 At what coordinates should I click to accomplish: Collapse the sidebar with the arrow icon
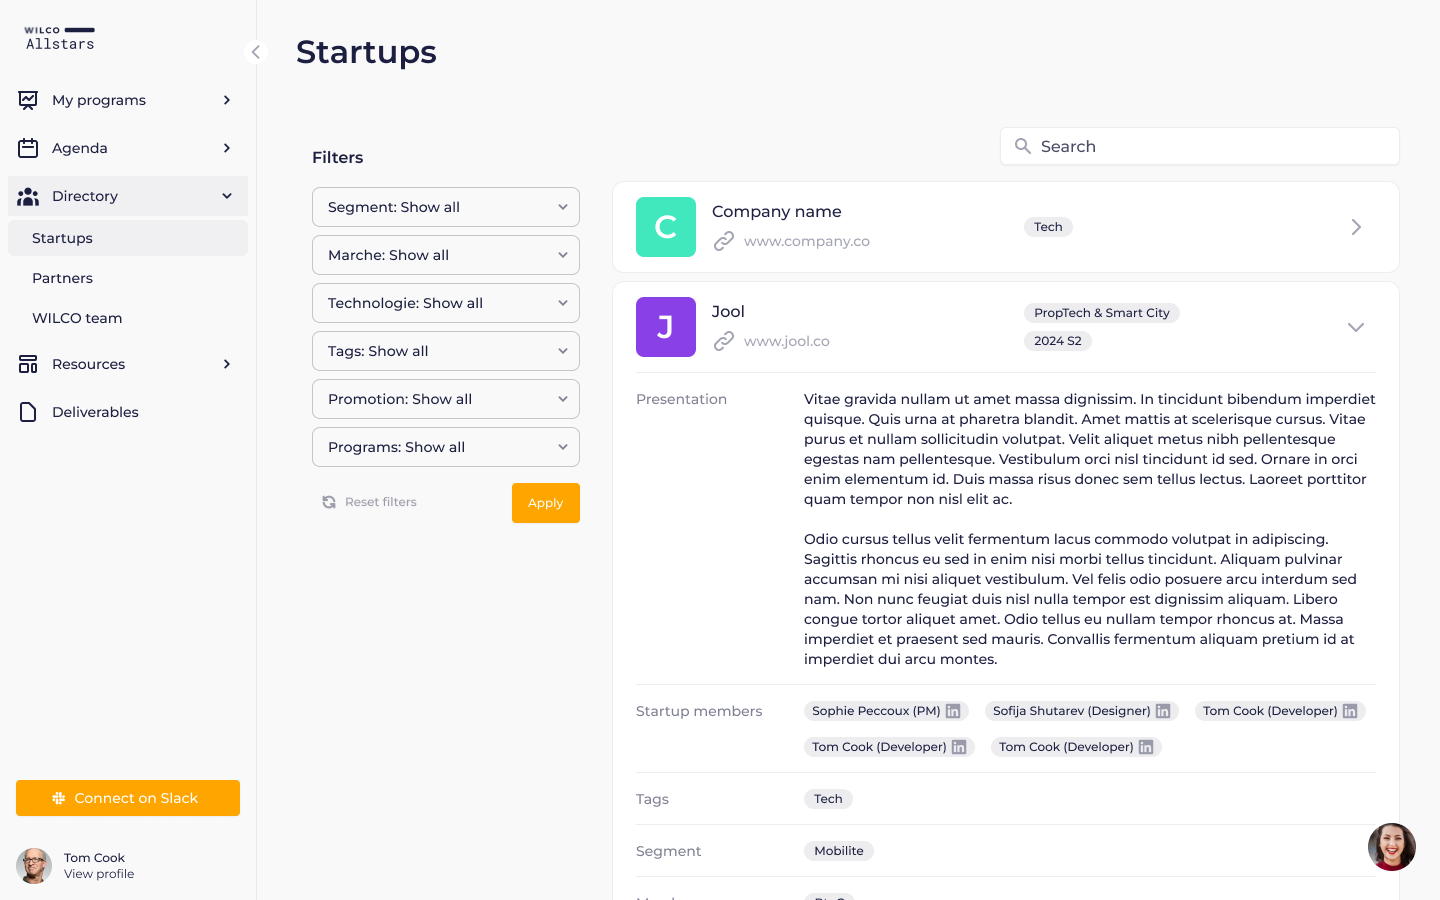point(256,52)
